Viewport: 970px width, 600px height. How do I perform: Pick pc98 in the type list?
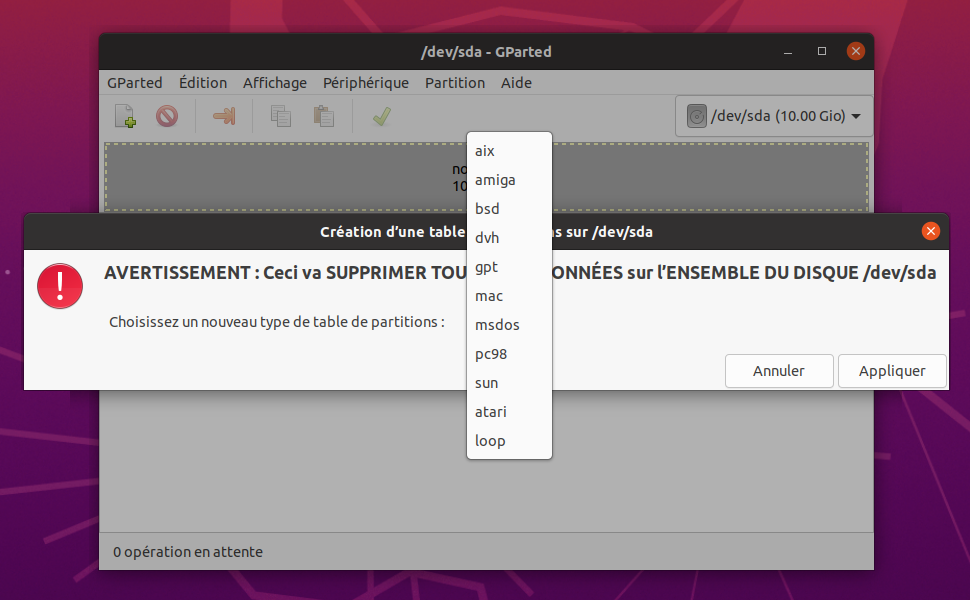(509, 354)
